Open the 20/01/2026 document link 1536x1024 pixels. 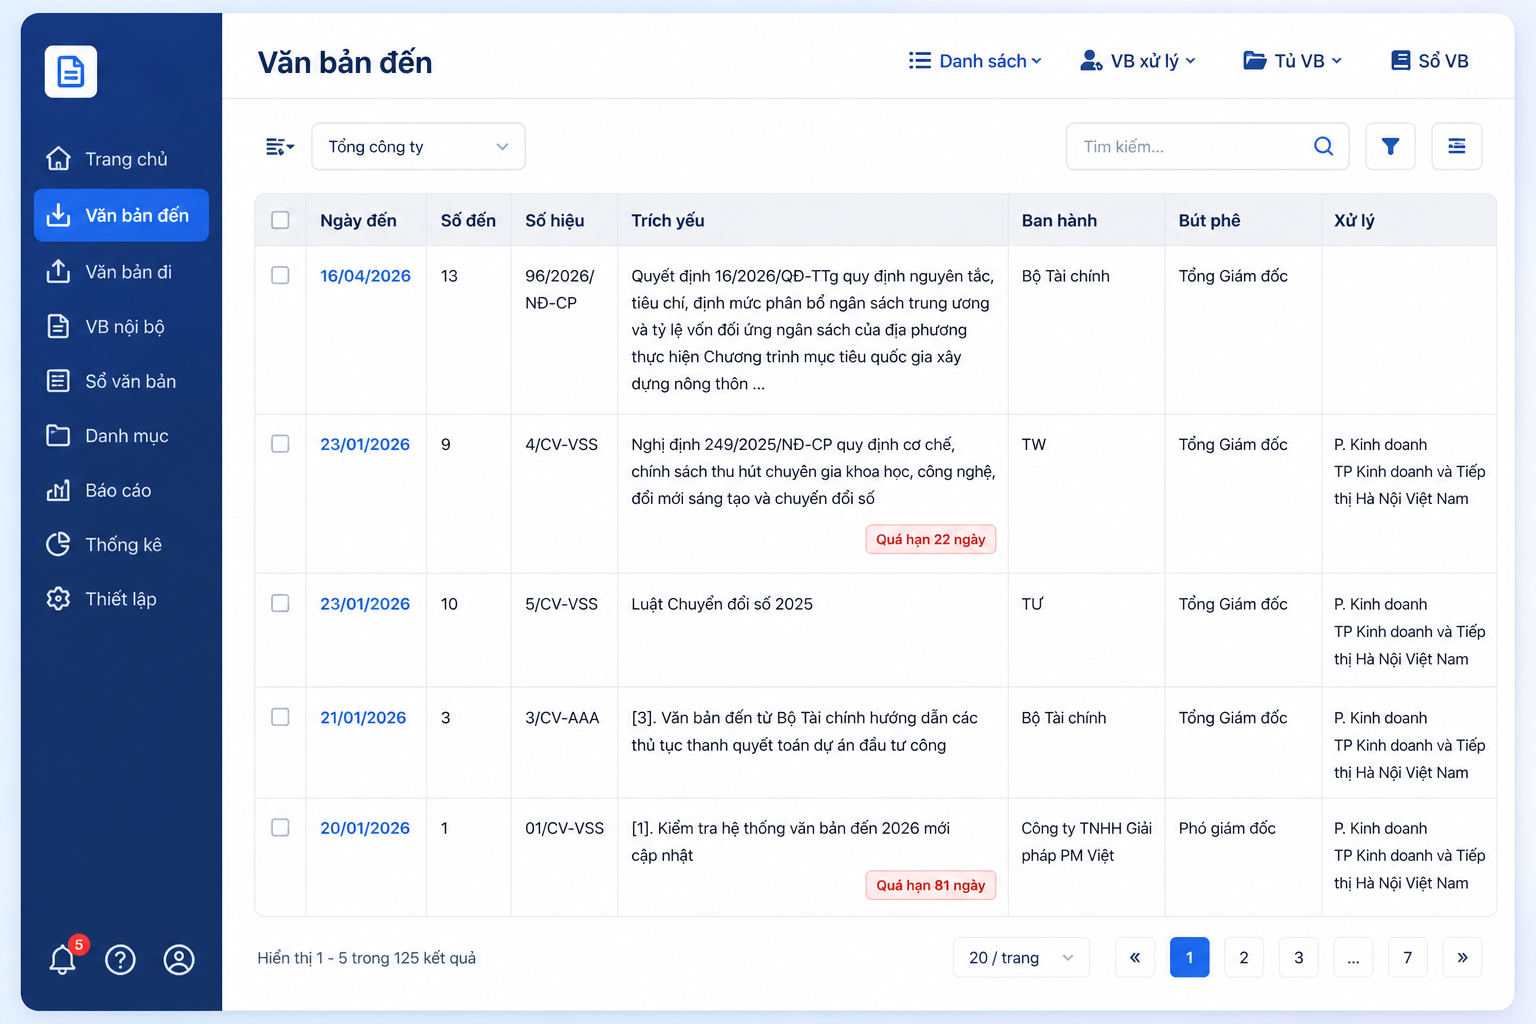point(365,828)
